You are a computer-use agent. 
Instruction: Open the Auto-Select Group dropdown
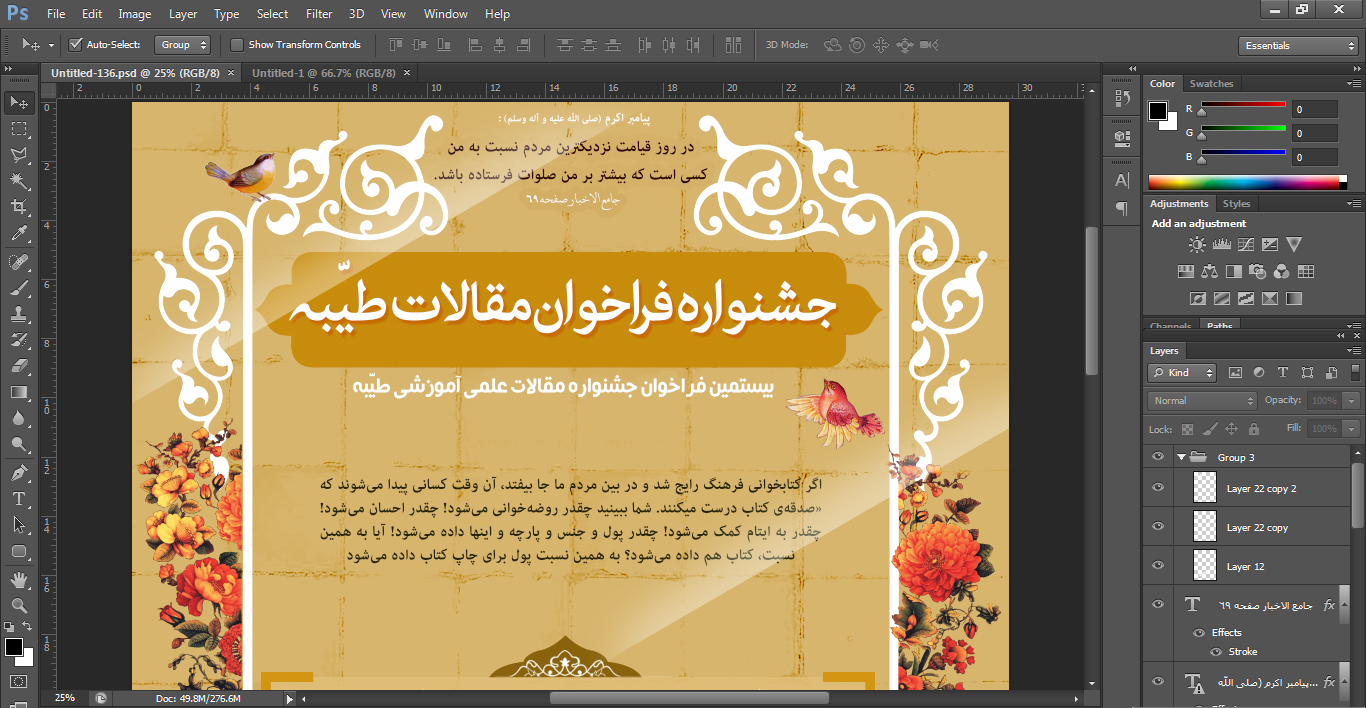click(x=183, y=45)
